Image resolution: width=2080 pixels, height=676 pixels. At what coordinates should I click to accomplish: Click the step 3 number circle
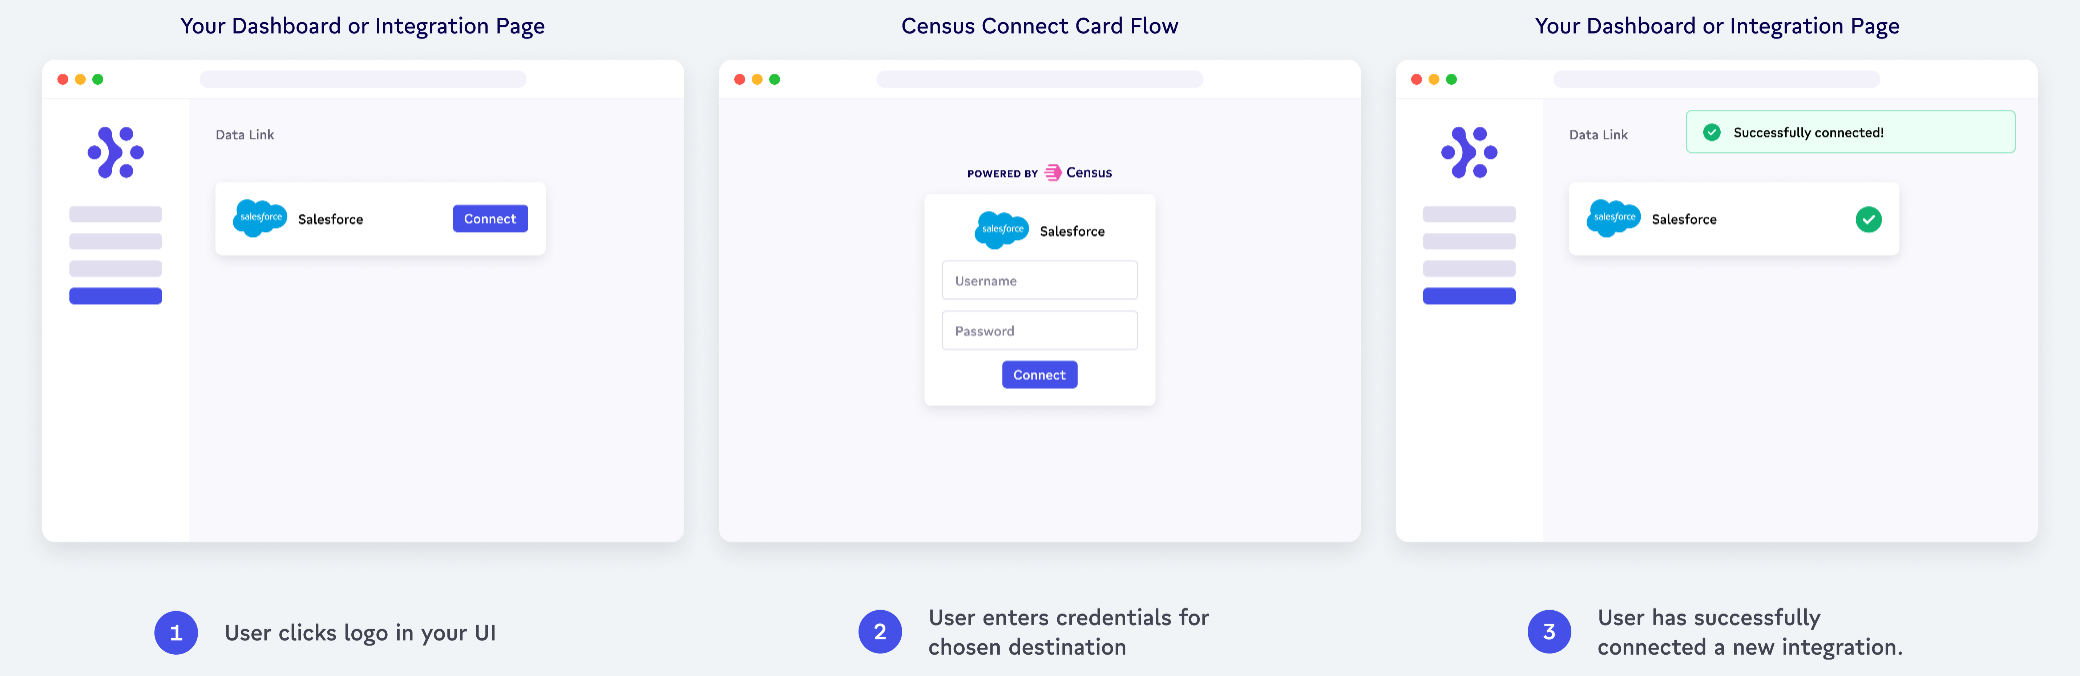click(x=1549, y=633)
